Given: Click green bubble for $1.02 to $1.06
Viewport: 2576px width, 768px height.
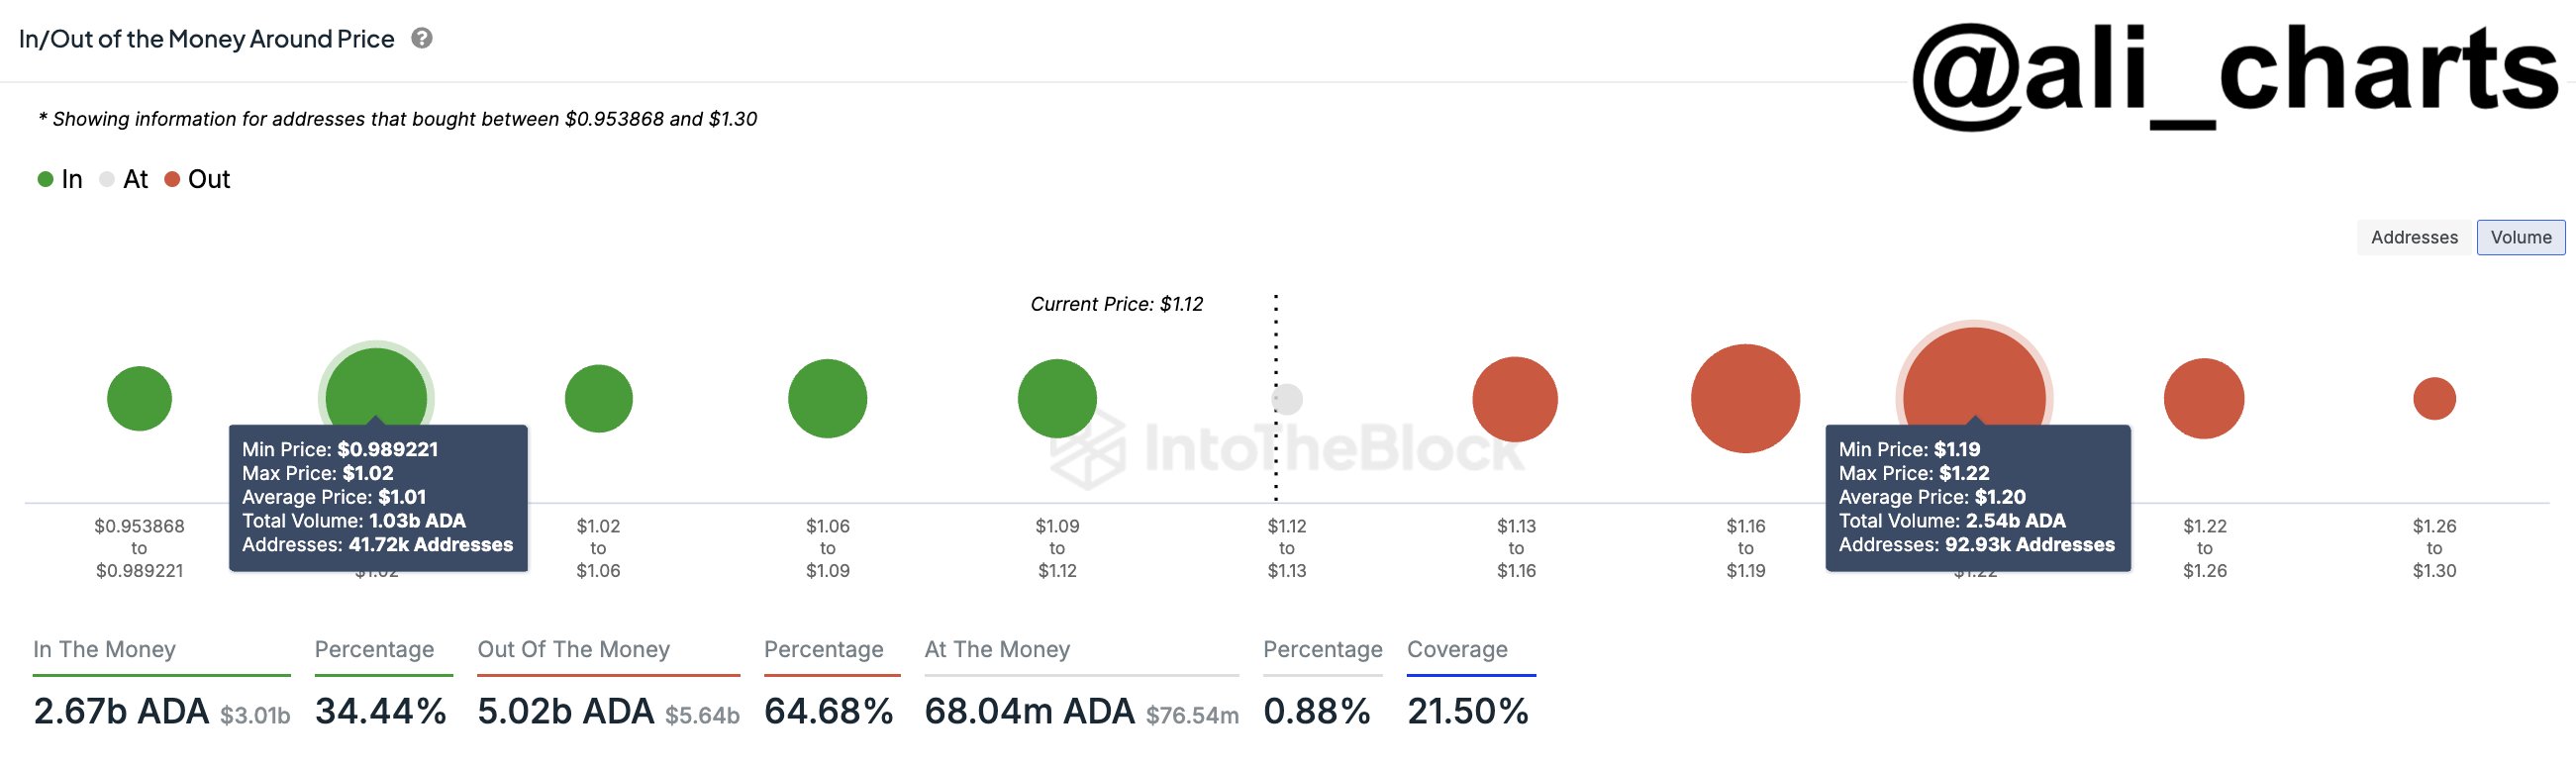Looking at the screenshot, I should (x=598, y=398).
